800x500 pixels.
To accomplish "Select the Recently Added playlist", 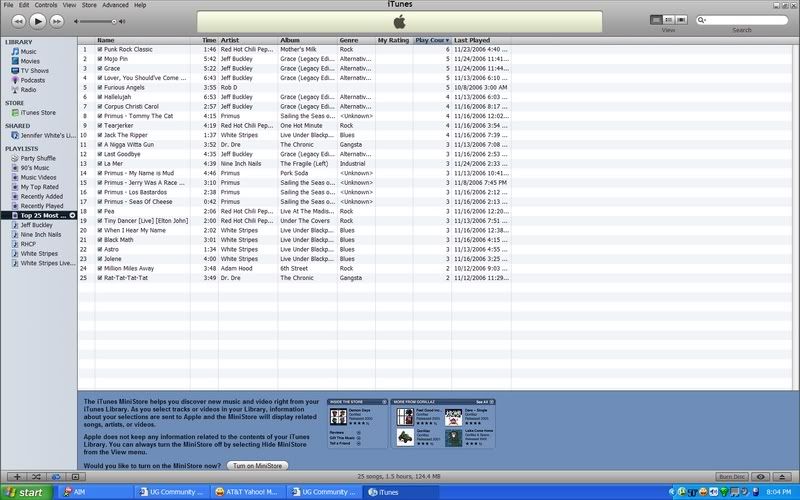I will (37, 196).
